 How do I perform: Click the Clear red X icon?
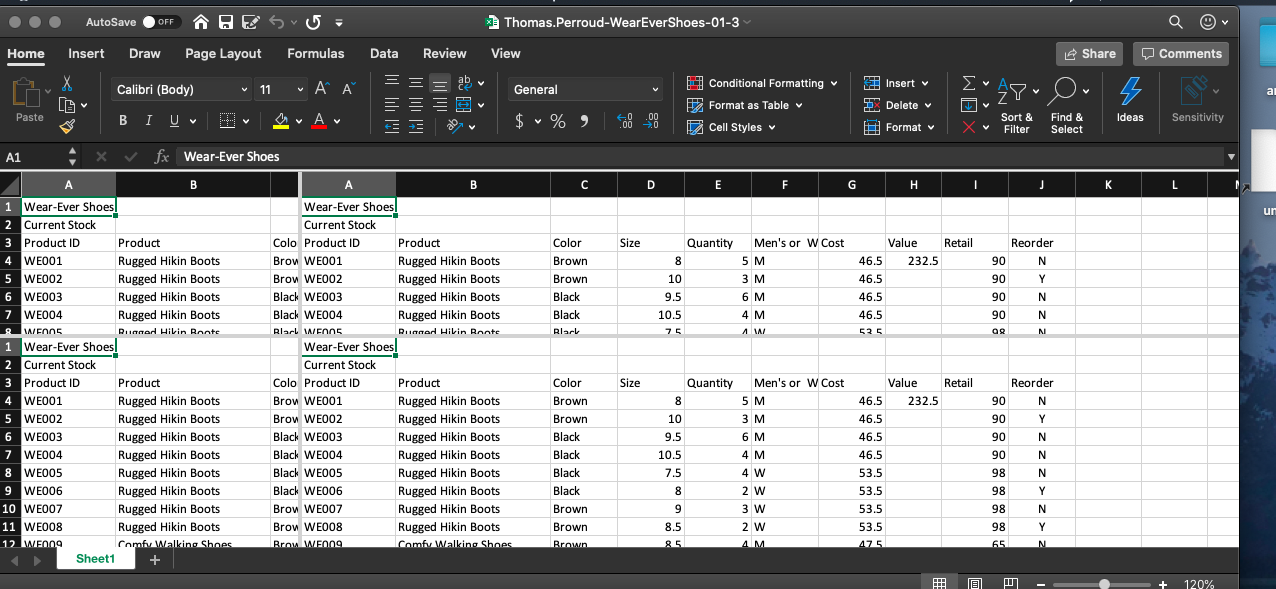click(968, 127)
